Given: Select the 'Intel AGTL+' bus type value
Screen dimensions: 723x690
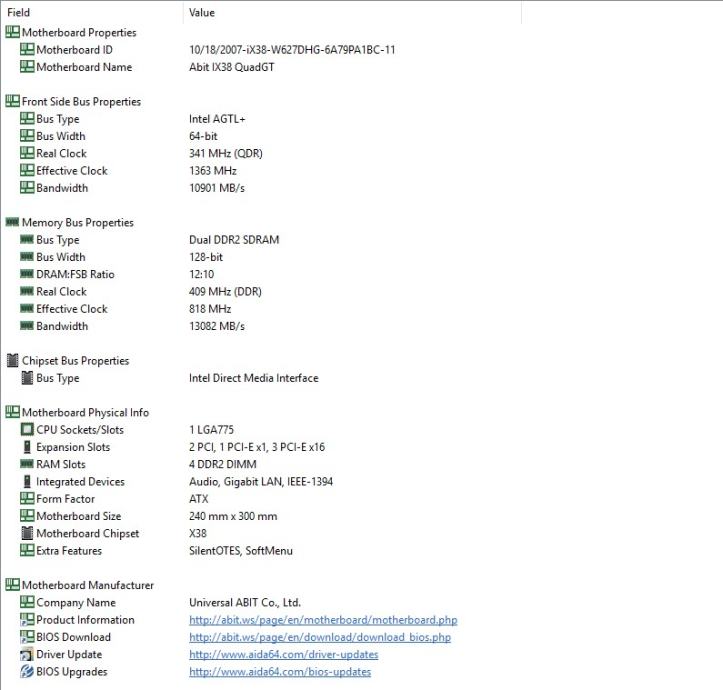Looking at the screenshot, I should [217, 119].
